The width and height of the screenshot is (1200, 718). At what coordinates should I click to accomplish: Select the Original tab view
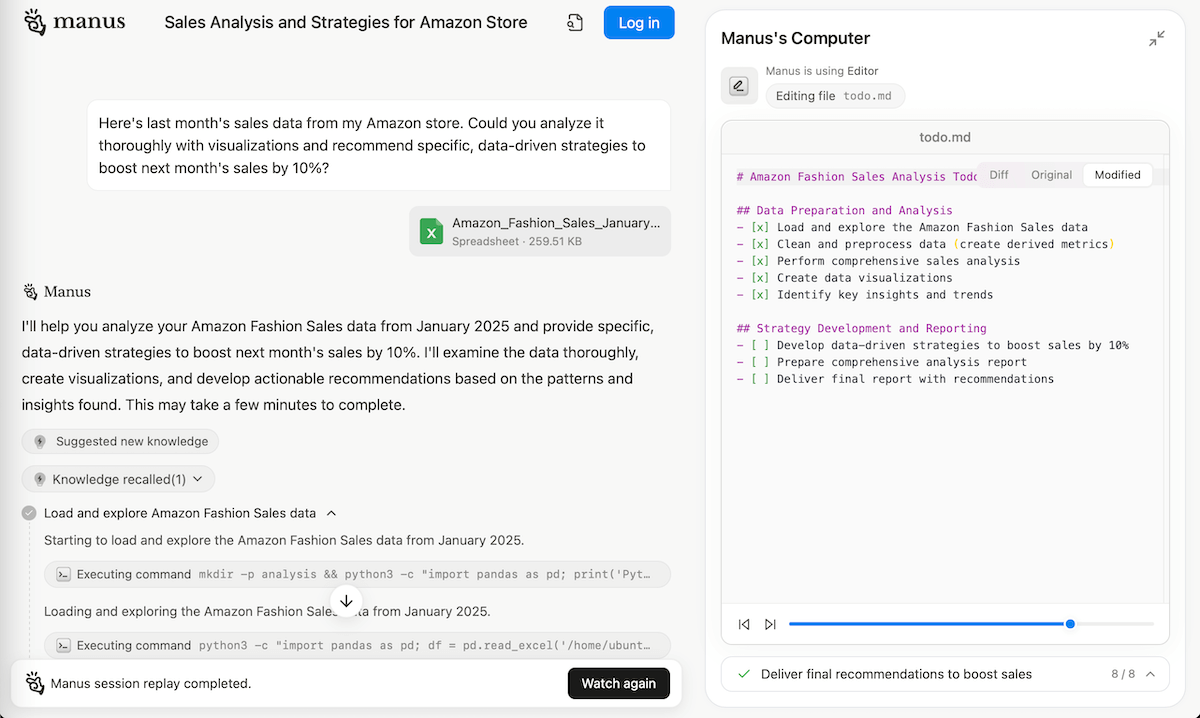point(1051,175)
